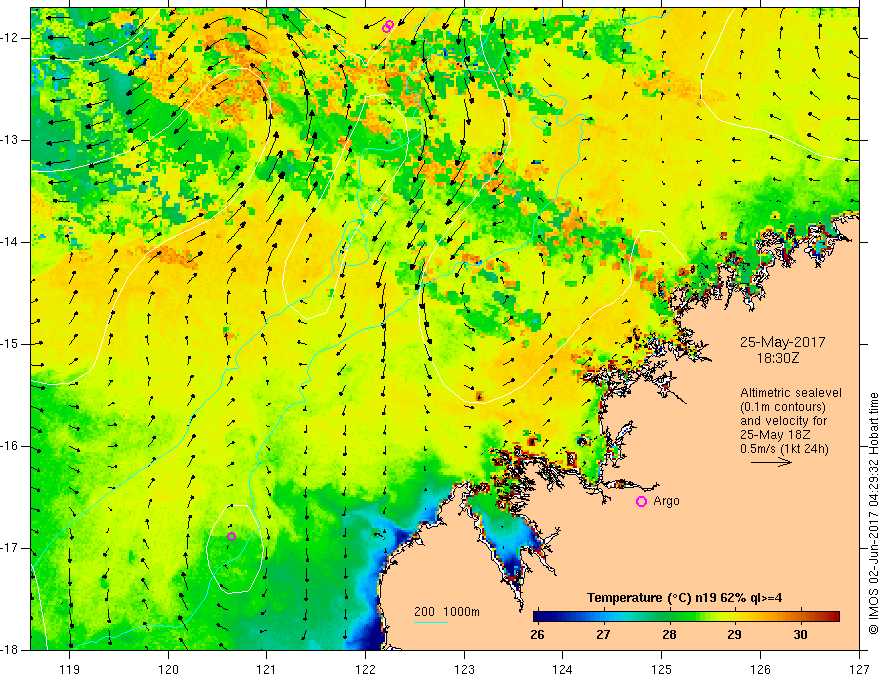The width and height of the screenshot is (880, 680).
Task: Click the colorbar tick label 30
Action: [800, 635]
